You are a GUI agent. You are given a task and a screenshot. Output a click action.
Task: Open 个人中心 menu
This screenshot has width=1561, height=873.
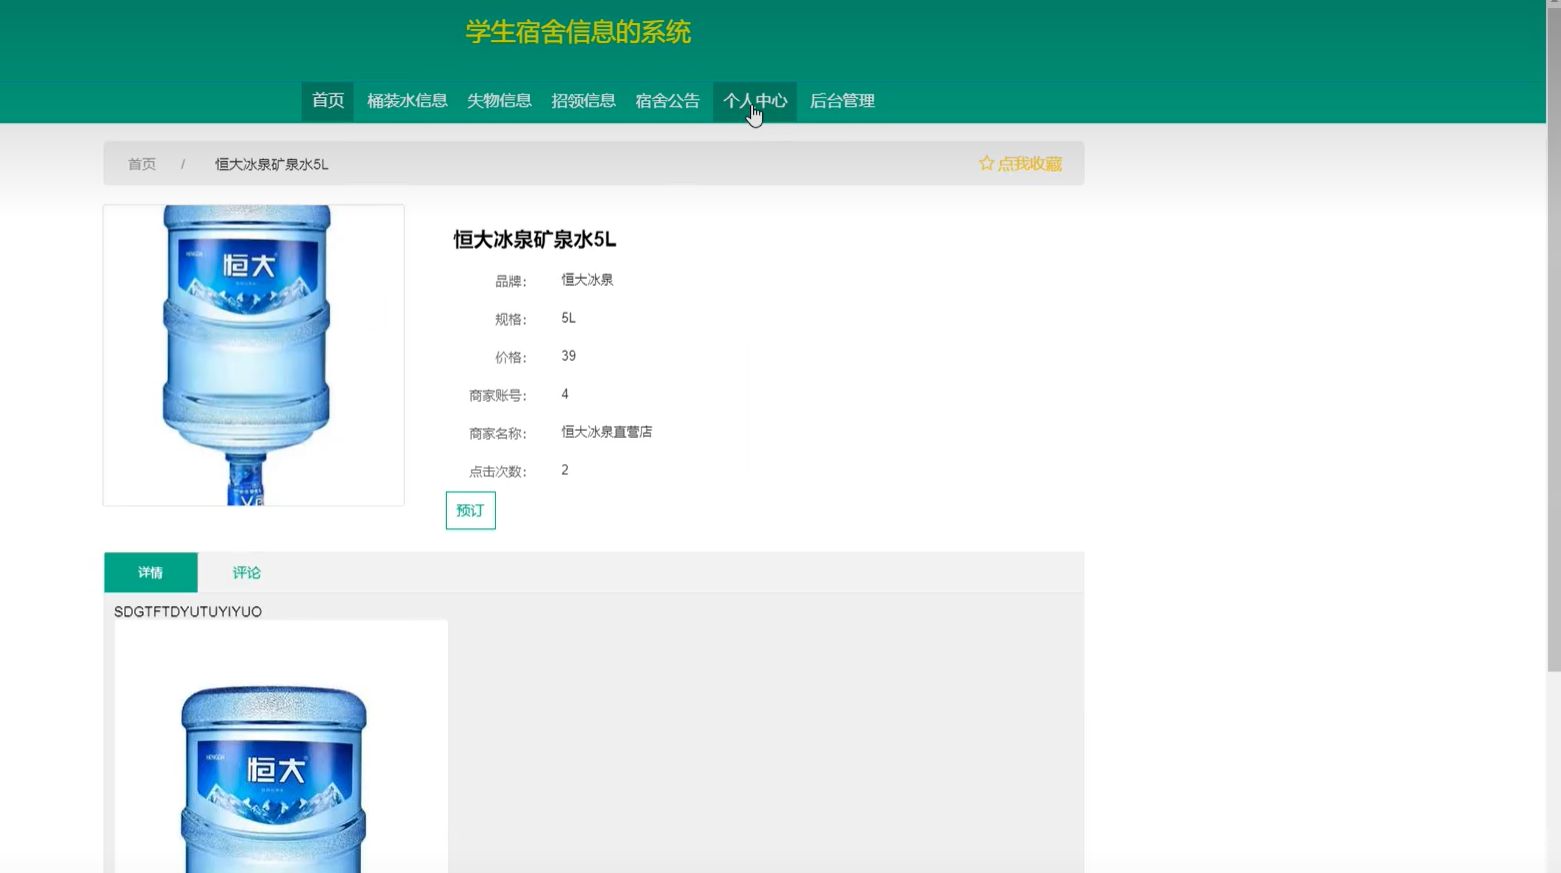tap(755, 101)
